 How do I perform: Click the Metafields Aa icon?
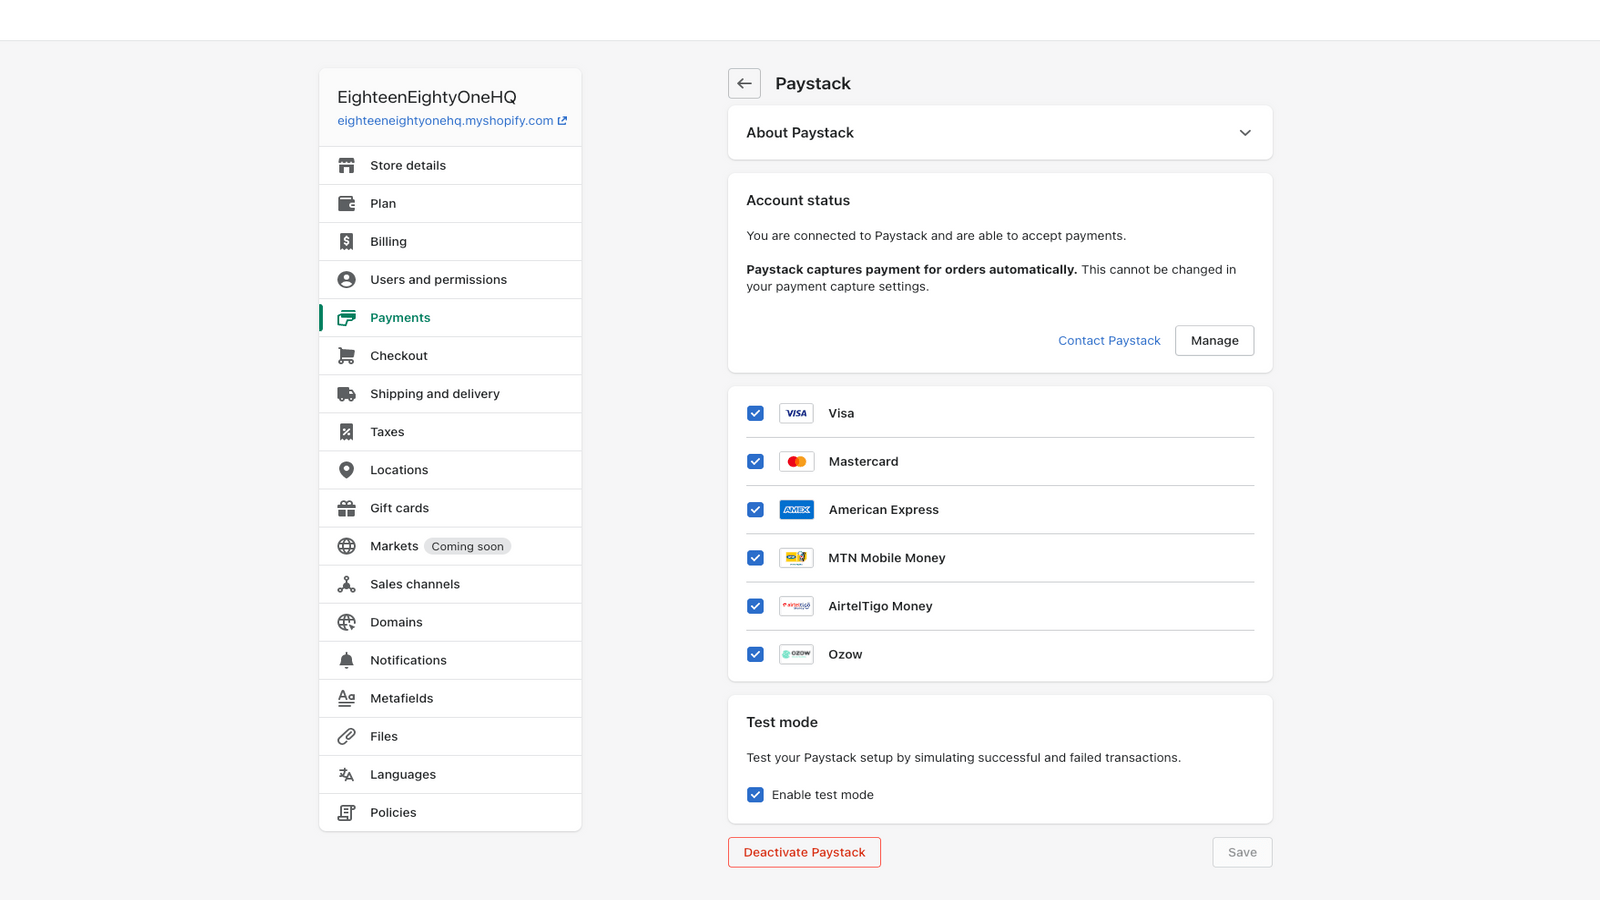[346, 698]
